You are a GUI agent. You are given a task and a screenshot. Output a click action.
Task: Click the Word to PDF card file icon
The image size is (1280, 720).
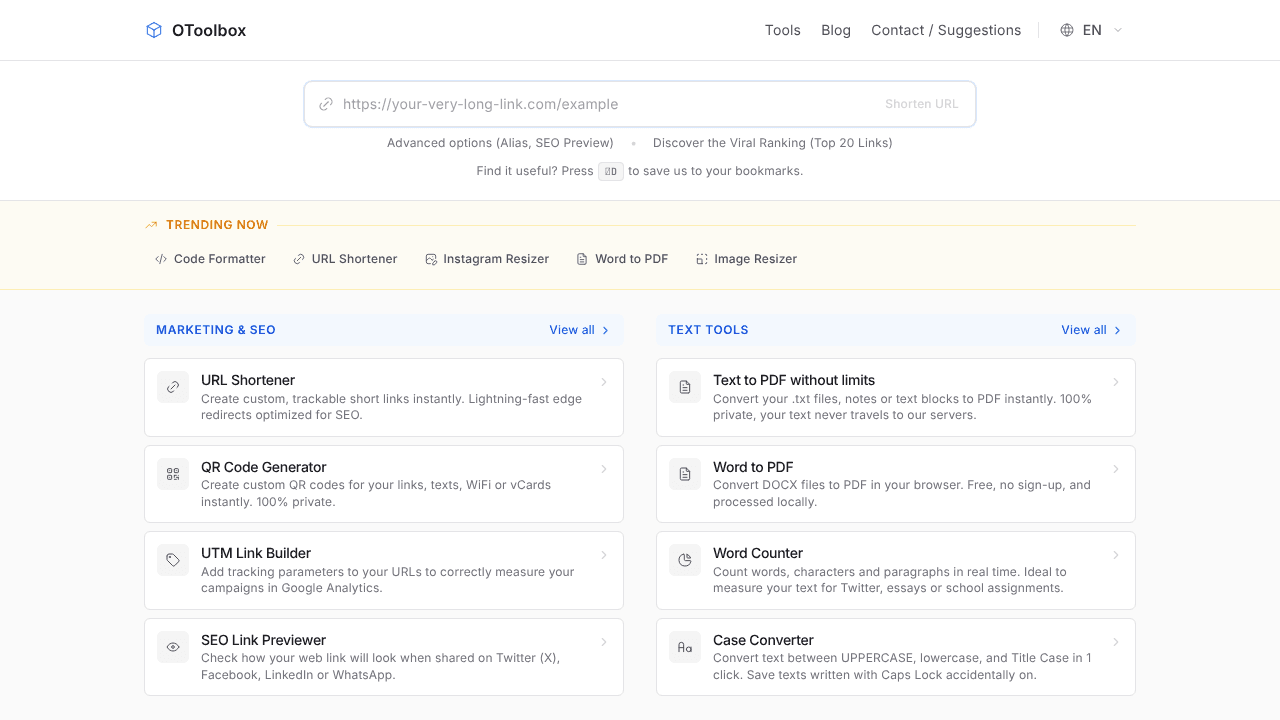tap(685, 474)
